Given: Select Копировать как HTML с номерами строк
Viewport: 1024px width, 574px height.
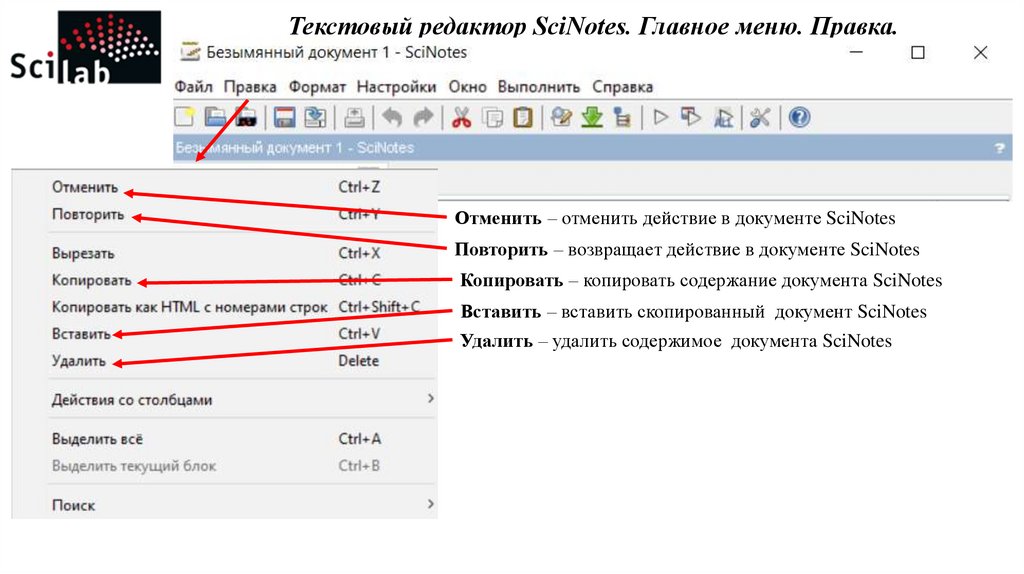Looking at the screenshot, I should coord(224,307).
